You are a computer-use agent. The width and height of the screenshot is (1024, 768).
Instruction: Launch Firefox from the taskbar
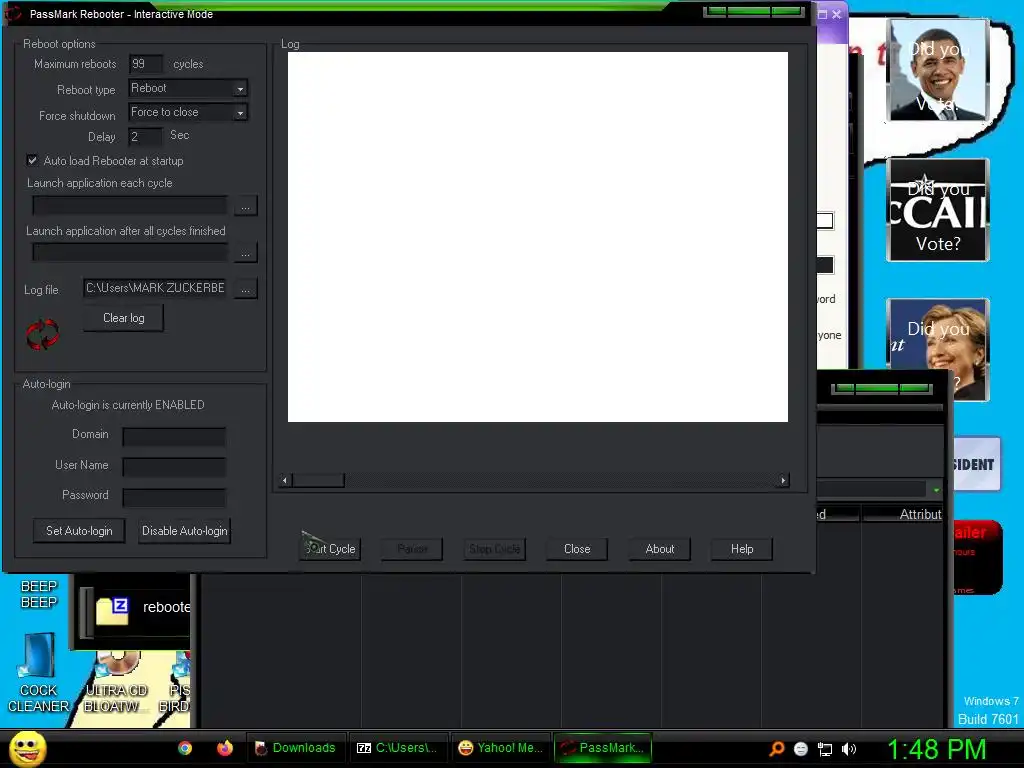pyautogui.click(x=225, y=748)
